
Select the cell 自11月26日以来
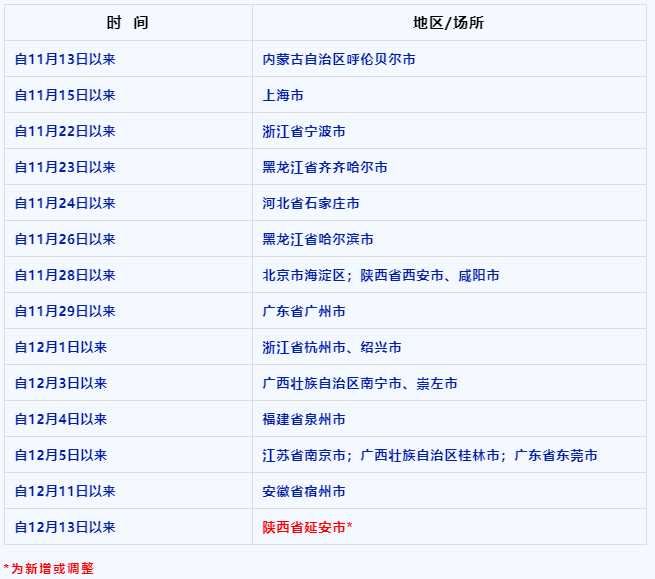click(x=128, y=239)
